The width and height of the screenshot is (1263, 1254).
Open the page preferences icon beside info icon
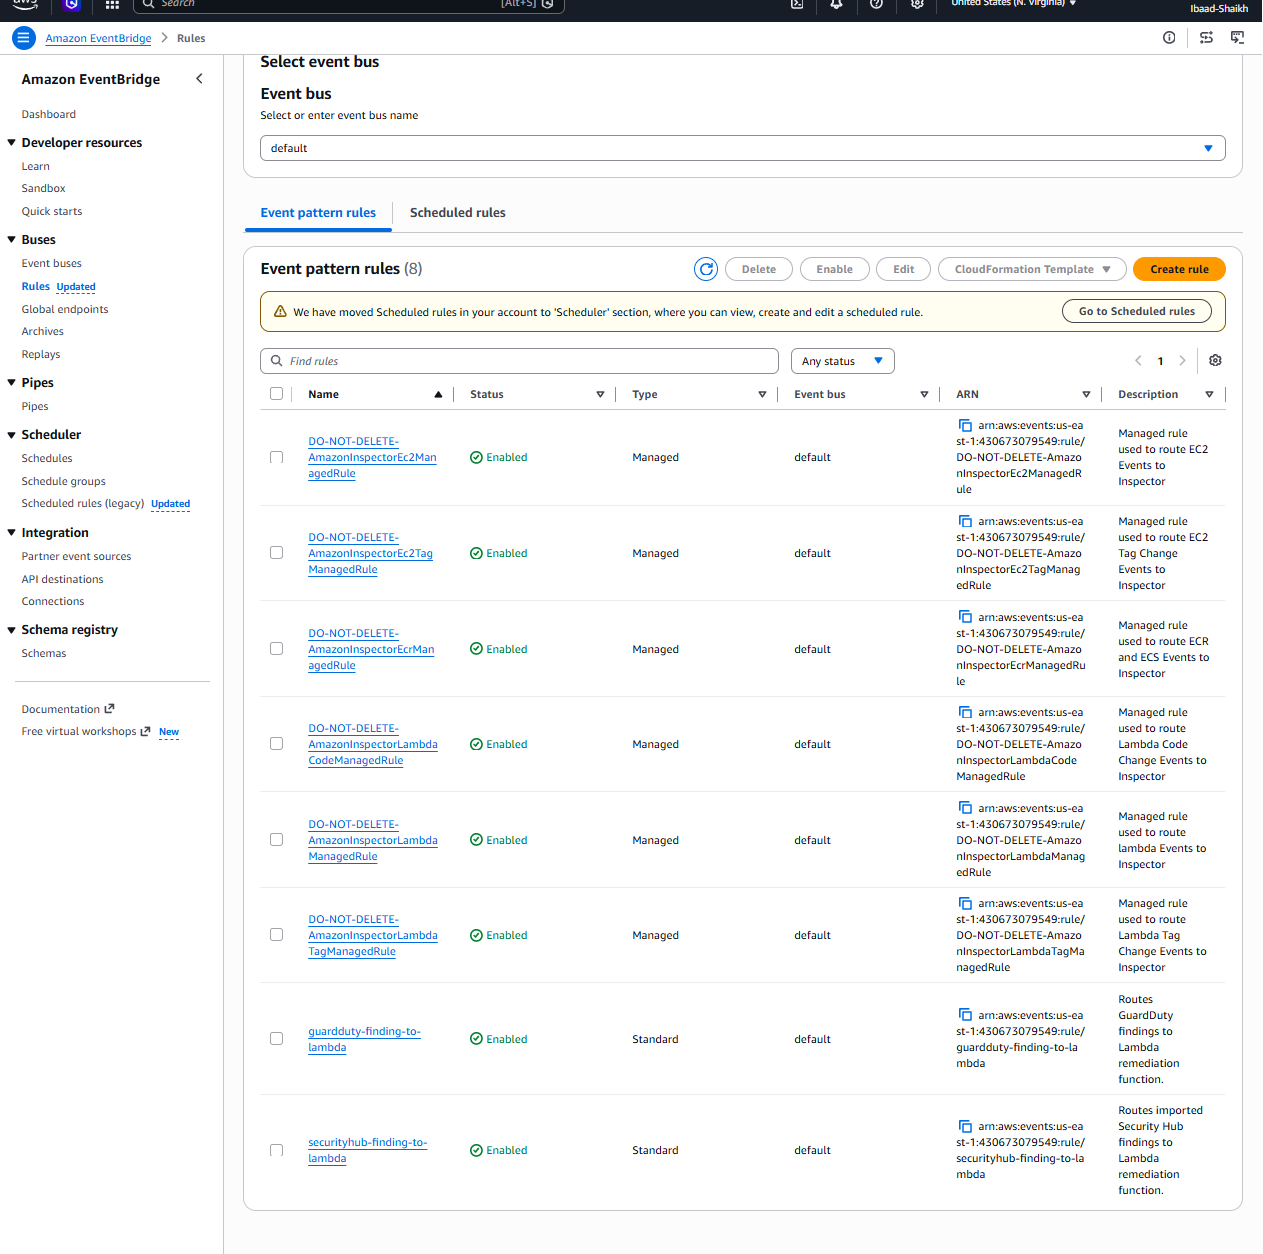point(1206,38)
